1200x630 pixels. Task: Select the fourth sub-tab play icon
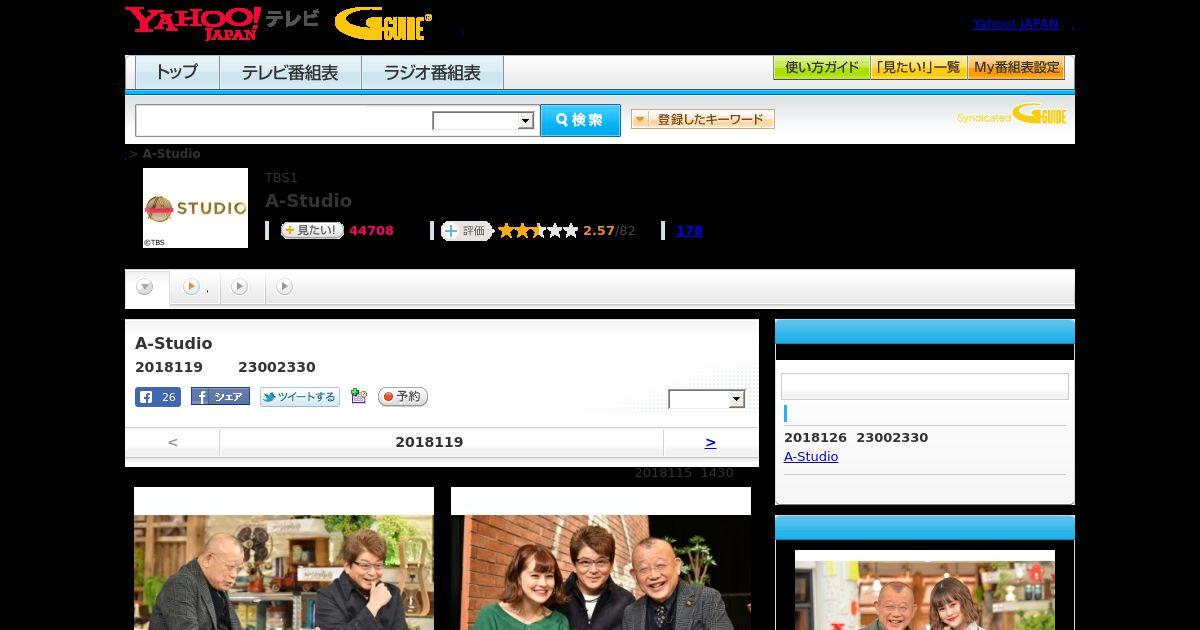tap(285, 287)
